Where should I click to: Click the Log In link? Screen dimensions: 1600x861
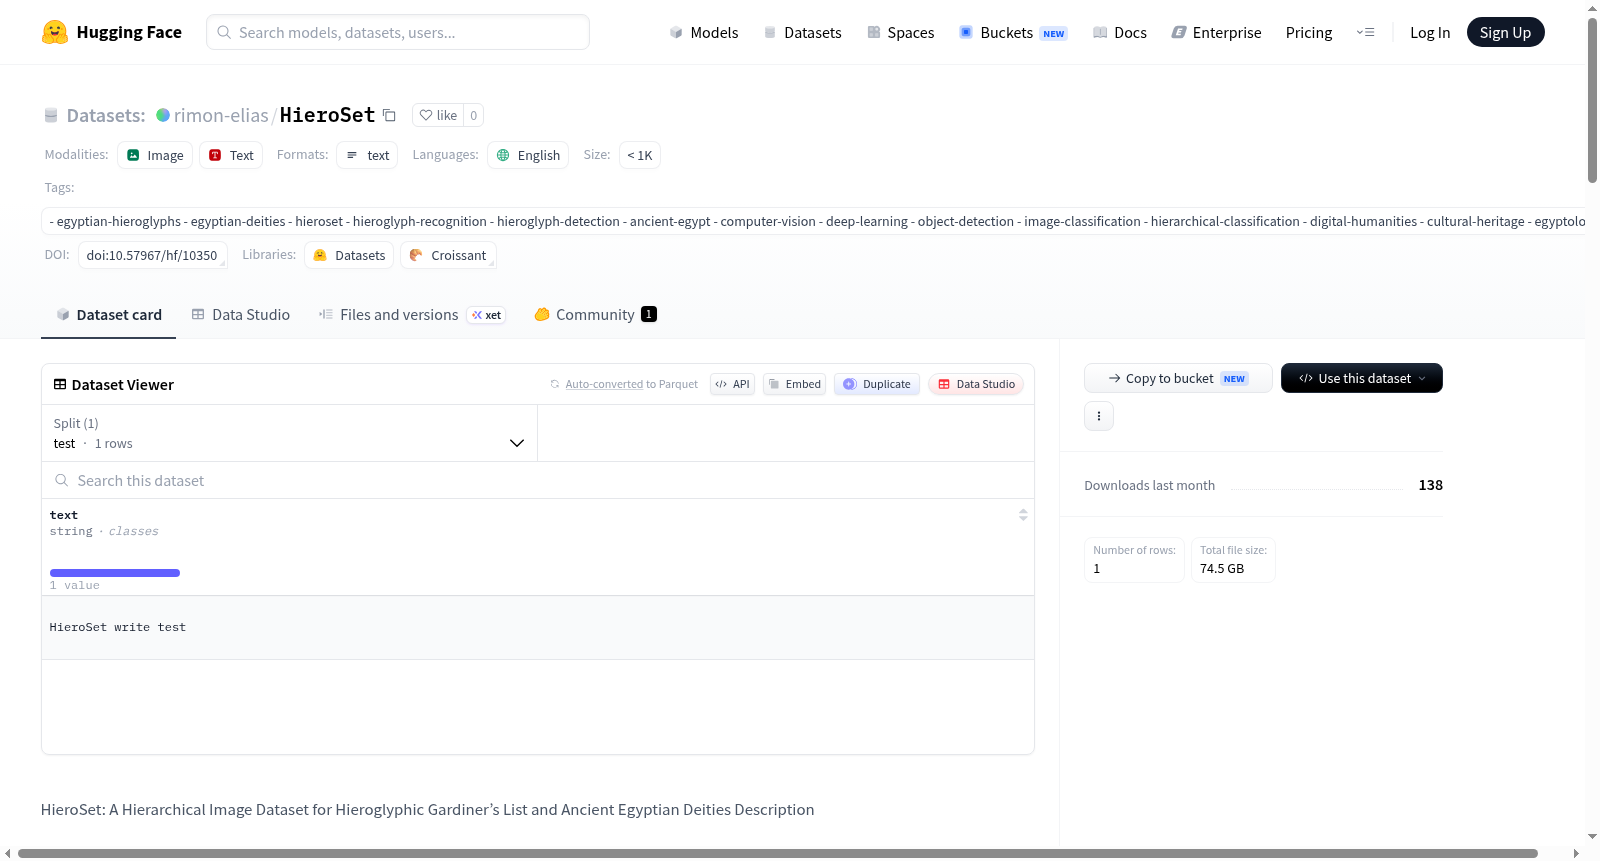click(x=1430, y=32)
